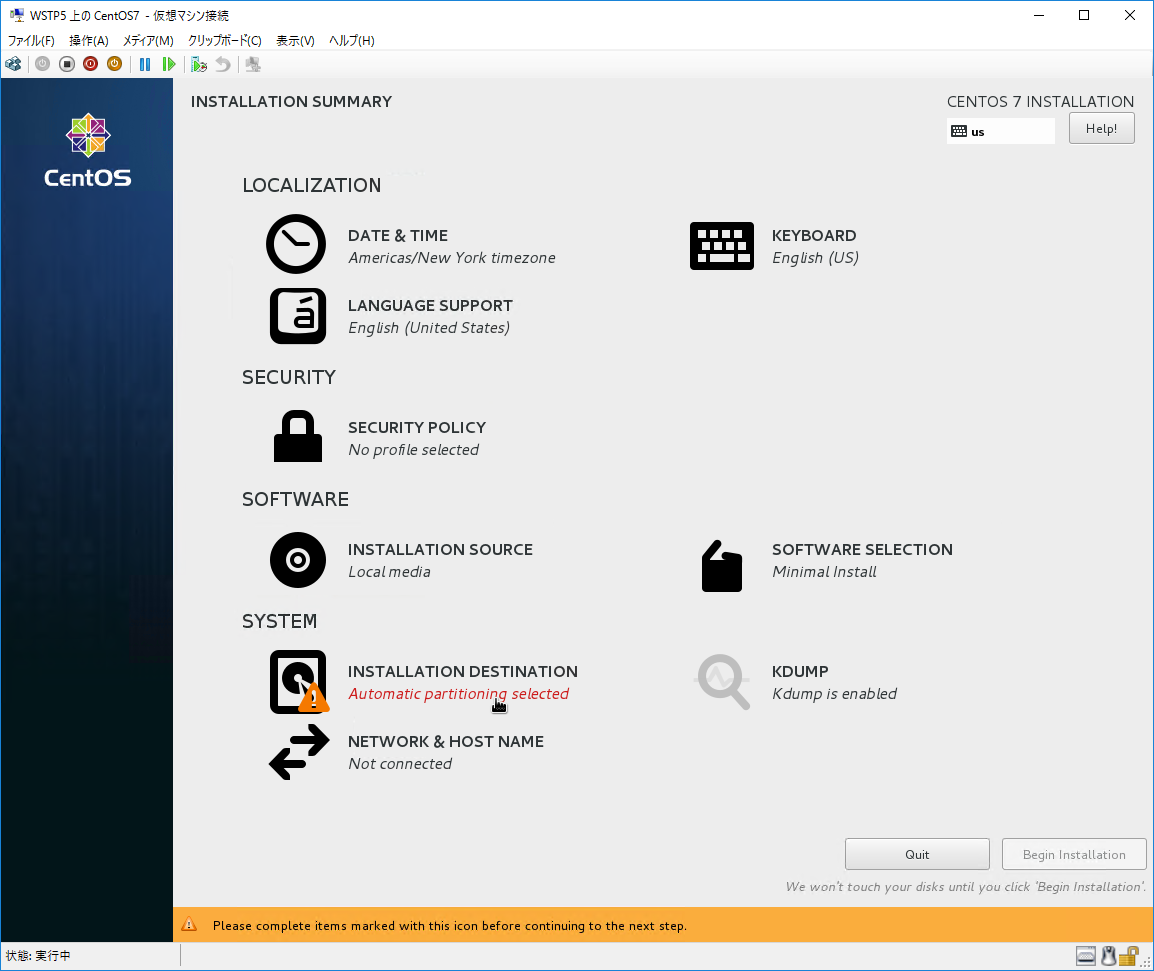Click the CentOS logo in the sidebar
The image size is (1154, 971).
88,150
